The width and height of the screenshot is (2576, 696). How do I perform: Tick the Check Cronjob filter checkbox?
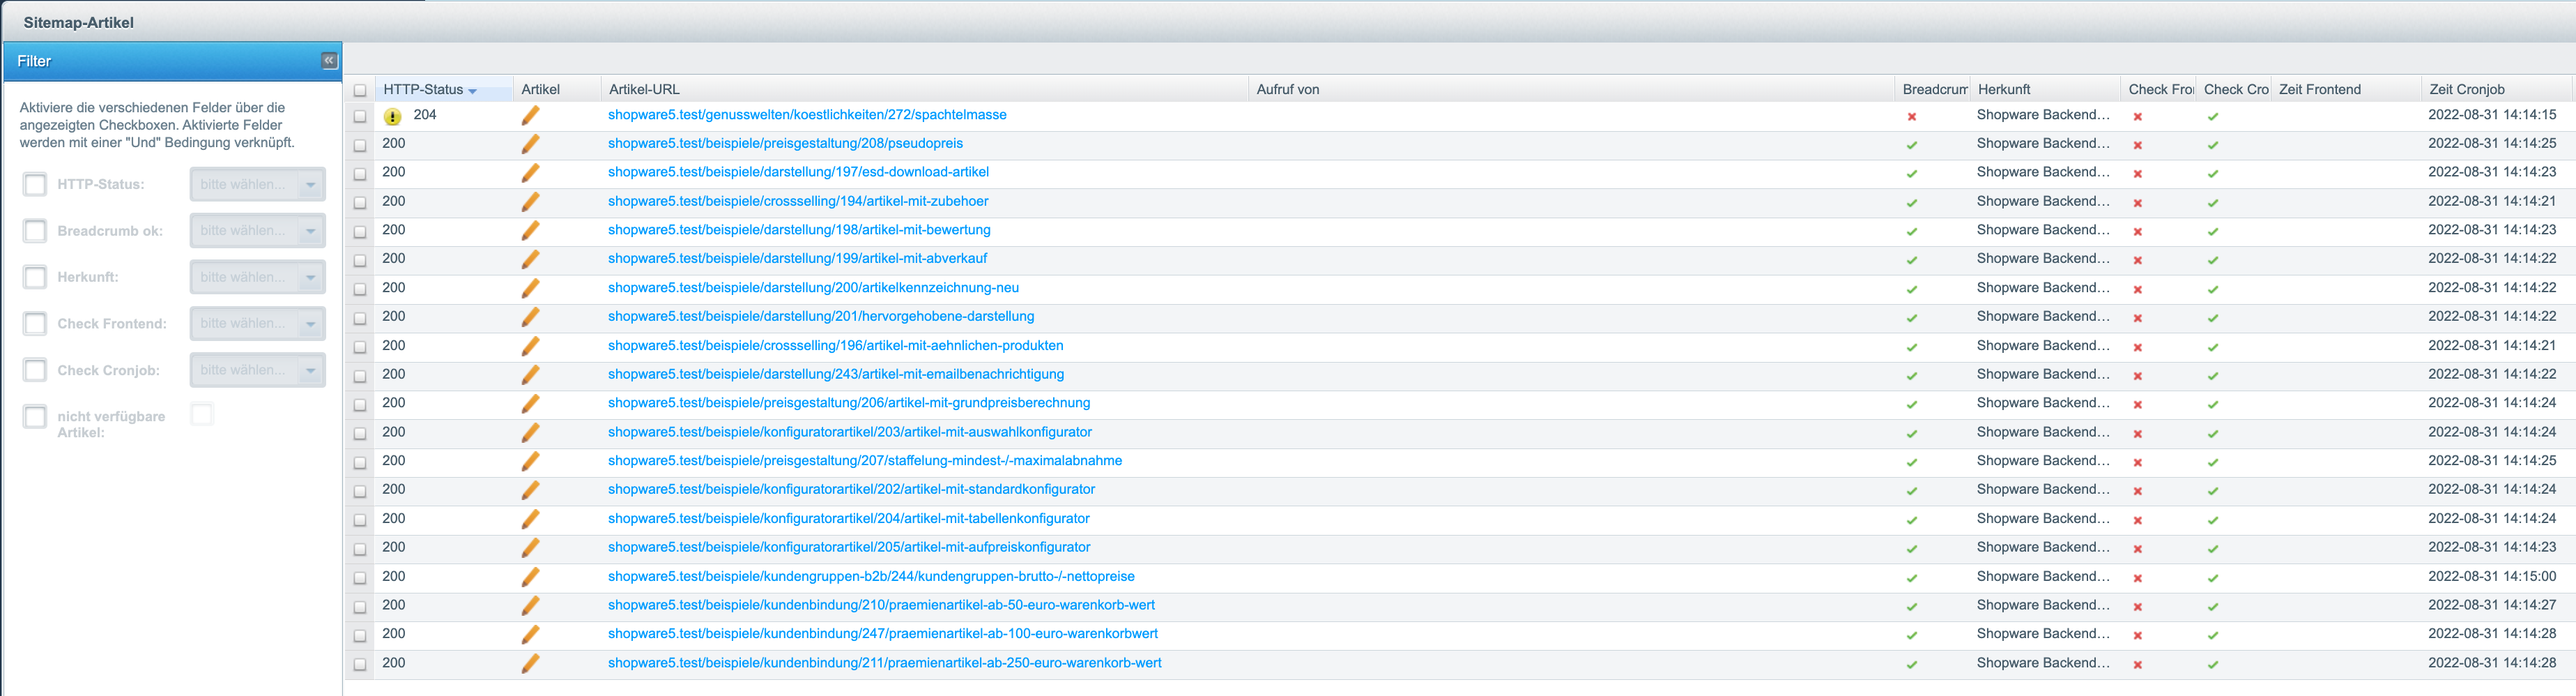(x=35, y=370)
